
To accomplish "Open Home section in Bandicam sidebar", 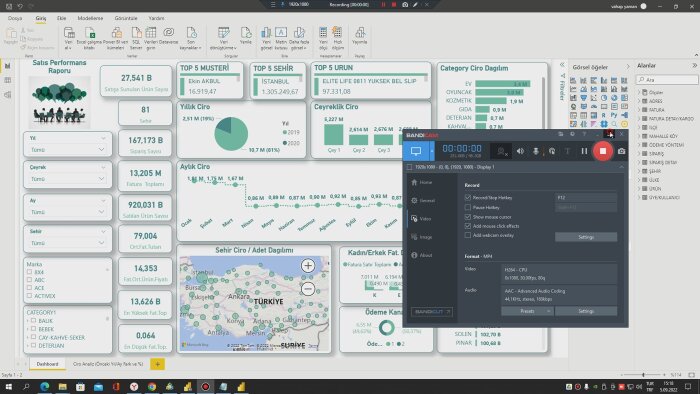I will pyautogui.click(x=422, y=182).
